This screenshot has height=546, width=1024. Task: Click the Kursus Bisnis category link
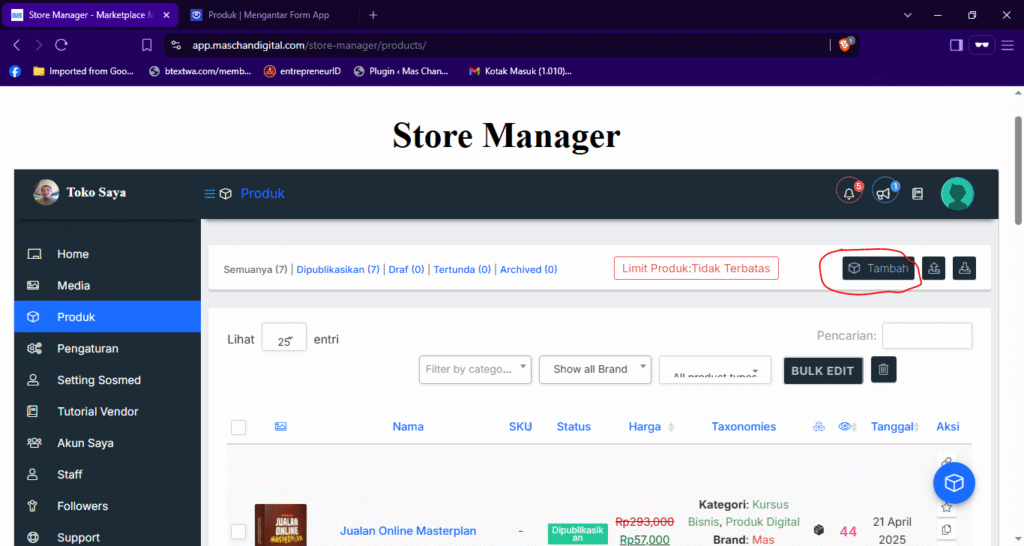tap(742, 513)
